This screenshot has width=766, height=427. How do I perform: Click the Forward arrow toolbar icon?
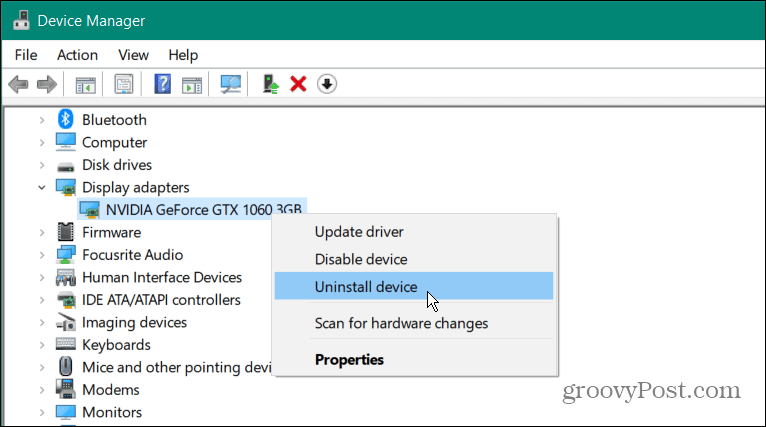(x=46, y=84)
